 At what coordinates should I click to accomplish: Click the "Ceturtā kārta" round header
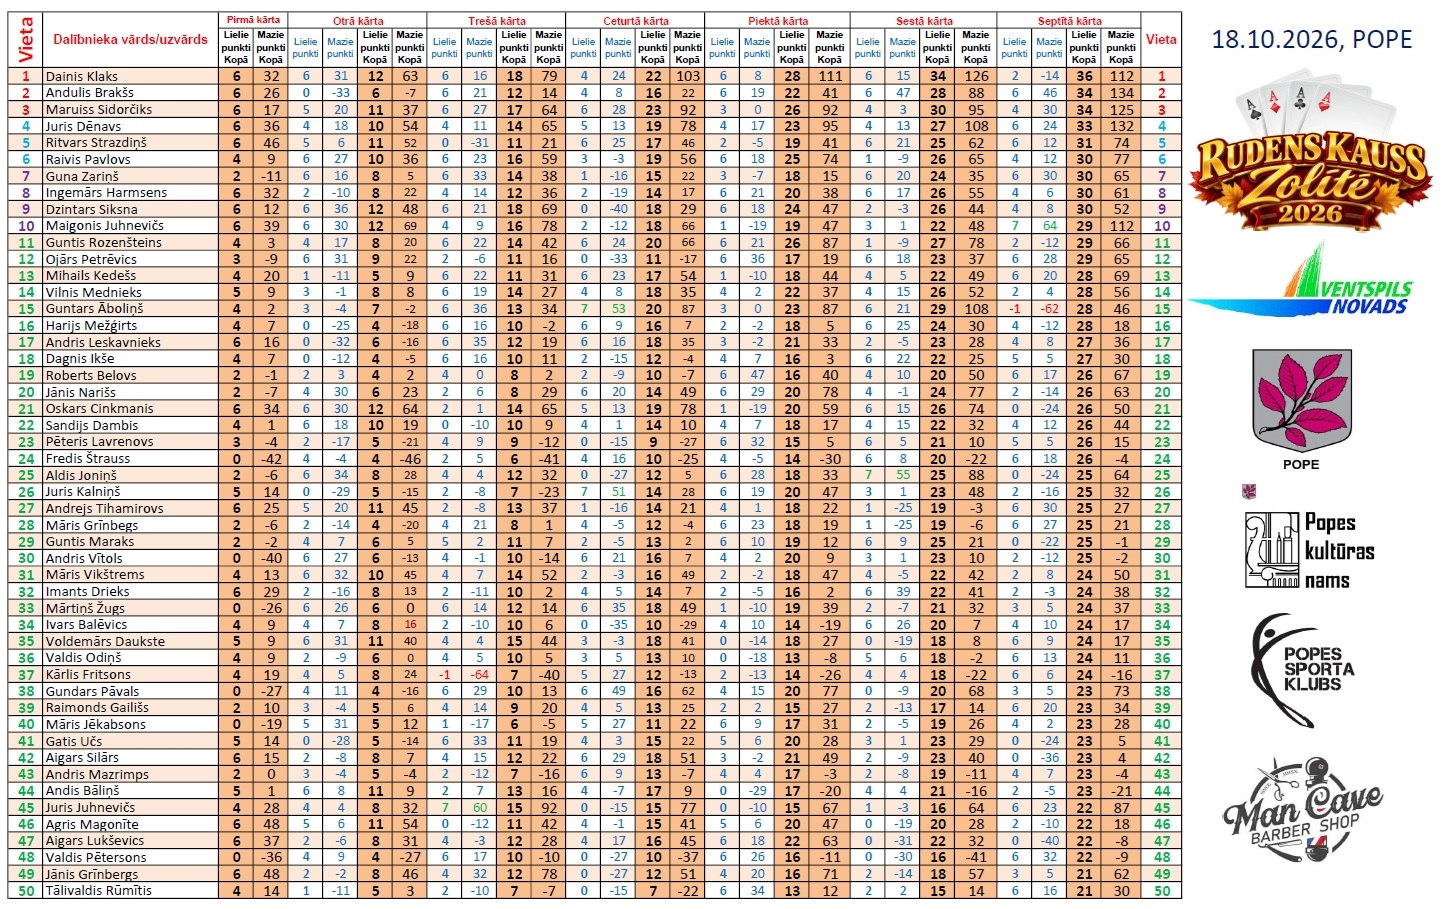point(635,20)
